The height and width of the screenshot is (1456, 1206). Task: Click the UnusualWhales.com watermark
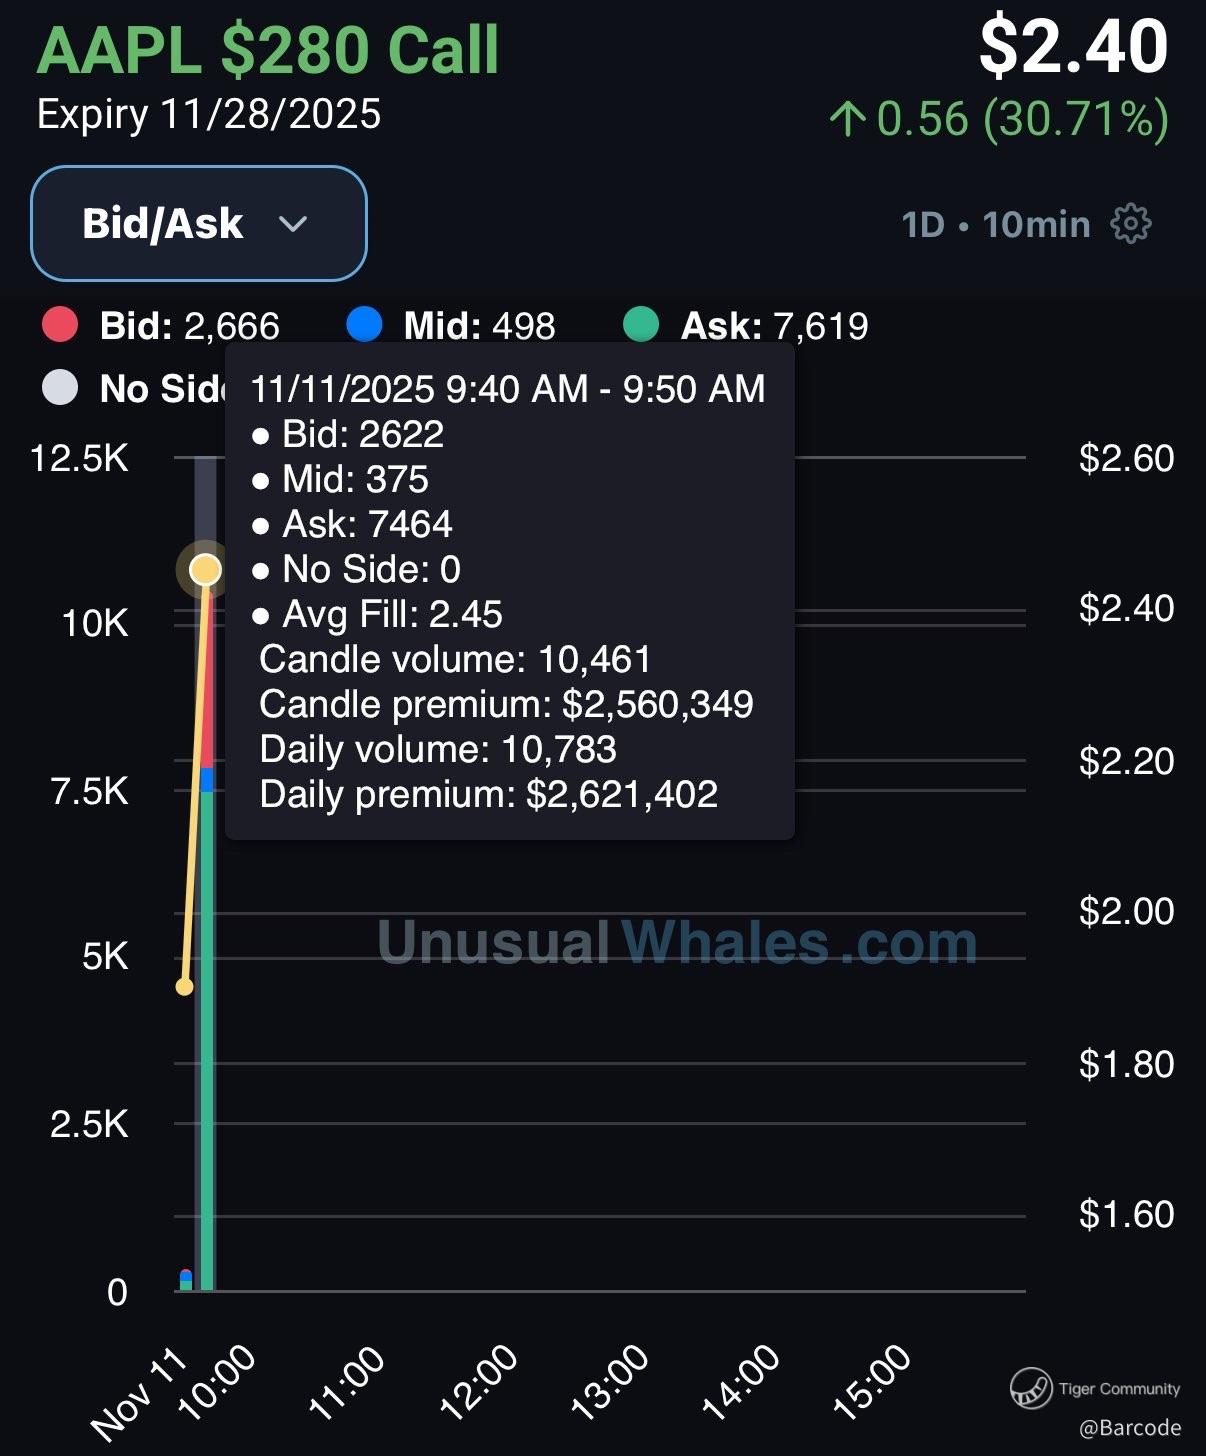pos(677,942)
